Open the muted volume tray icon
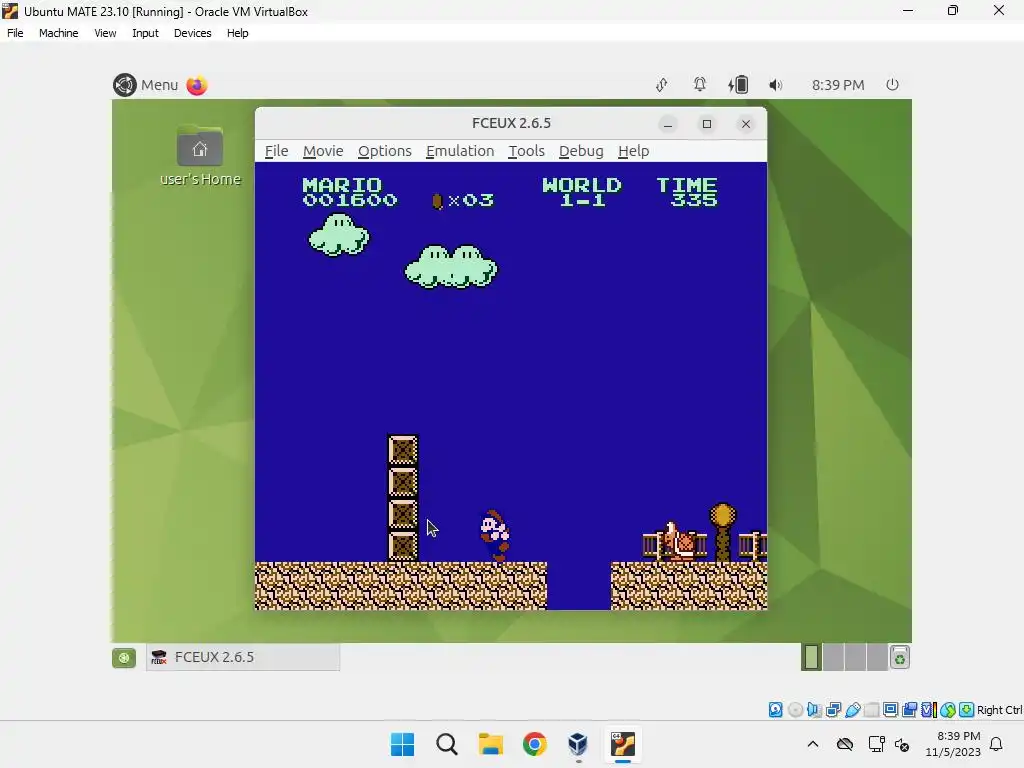The image size is (1024, 768). pos(902,744)
